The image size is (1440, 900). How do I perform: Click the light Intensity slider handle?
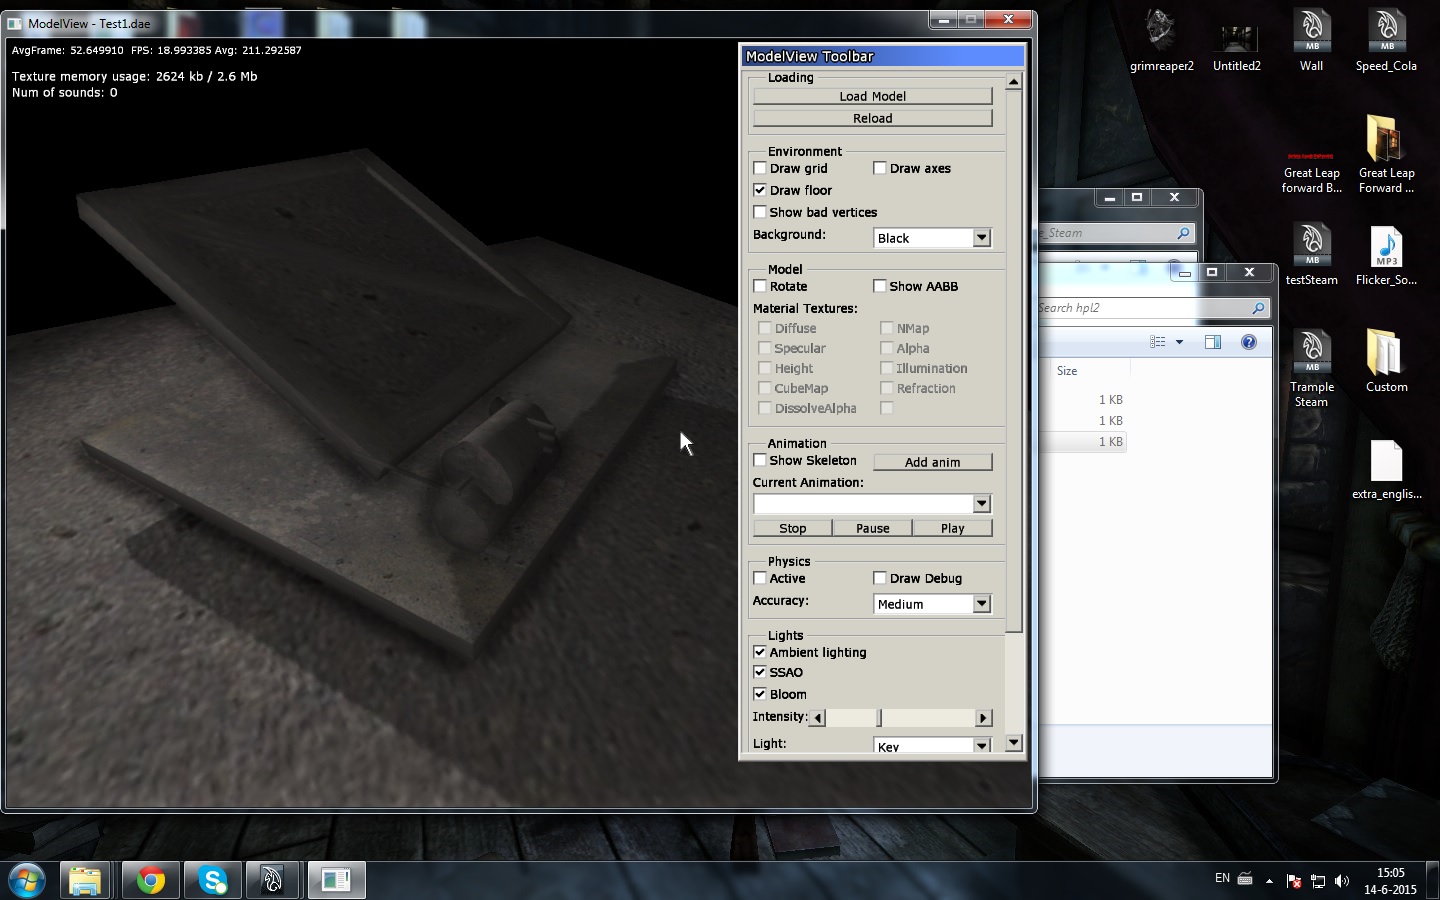(x=880, y=718)
